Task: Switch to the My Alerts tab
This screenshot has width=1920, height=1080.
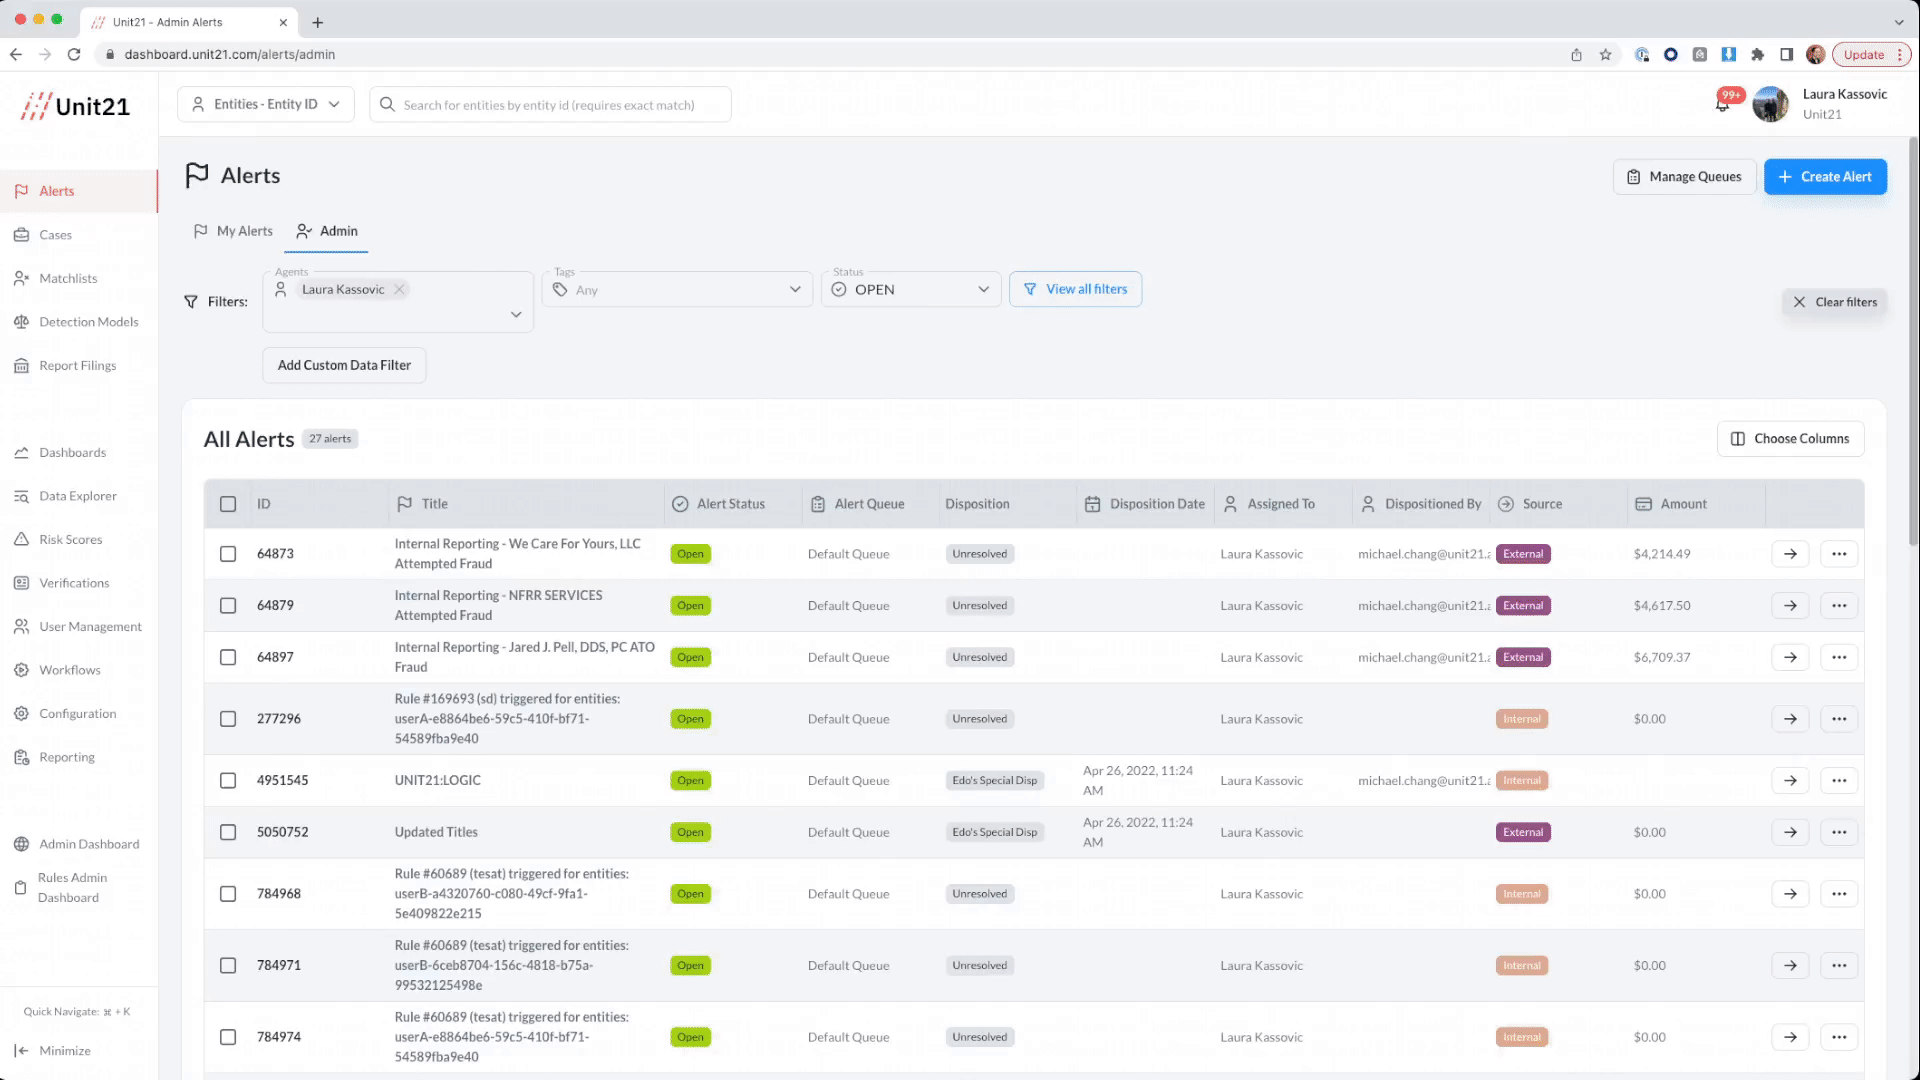Action: coord(233,231)
